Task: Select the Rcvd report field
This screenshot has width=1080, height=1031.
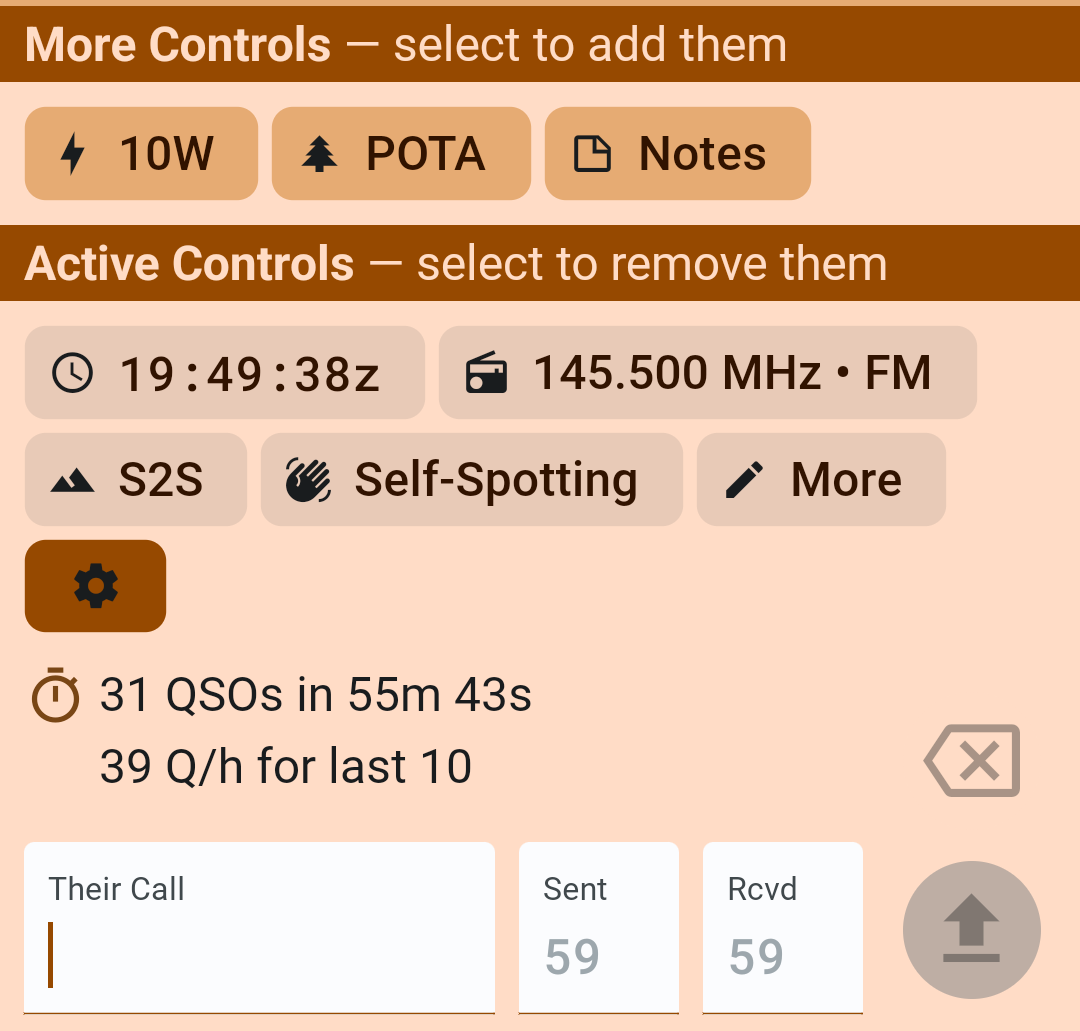Action: 782,928
